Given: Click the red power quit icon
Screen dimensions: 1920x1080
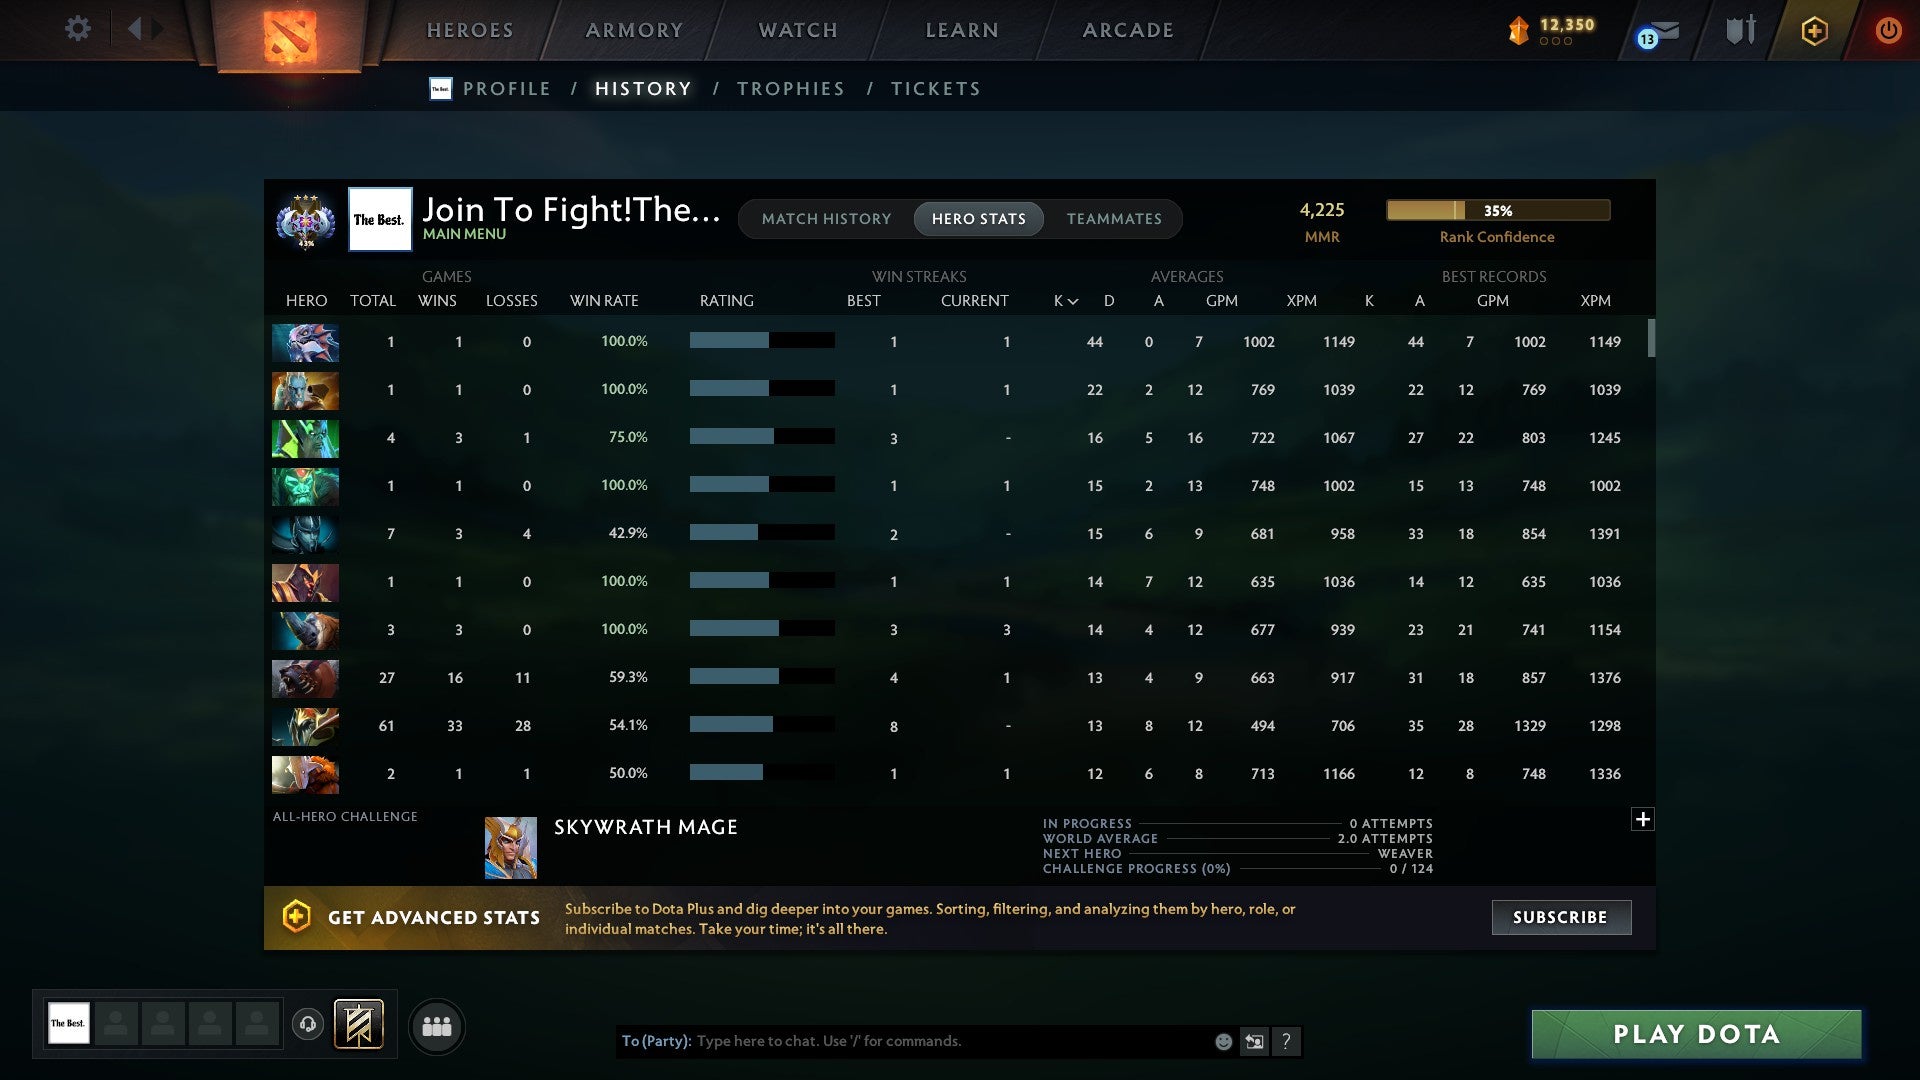Looking at the screenshot, I should (1887, 31).
